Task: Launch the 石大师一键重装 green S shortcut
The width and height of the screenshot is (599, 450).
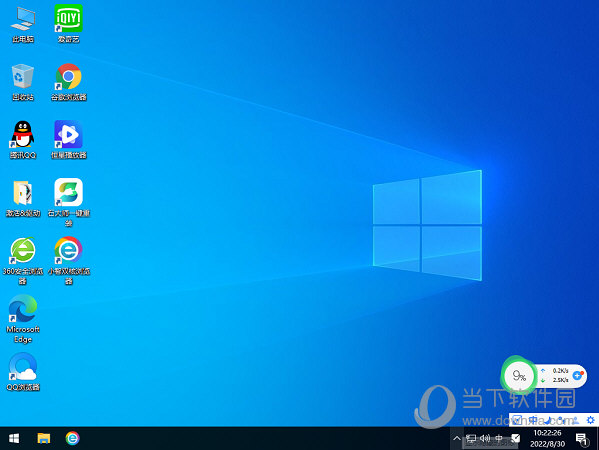Action: pos(69,202)
